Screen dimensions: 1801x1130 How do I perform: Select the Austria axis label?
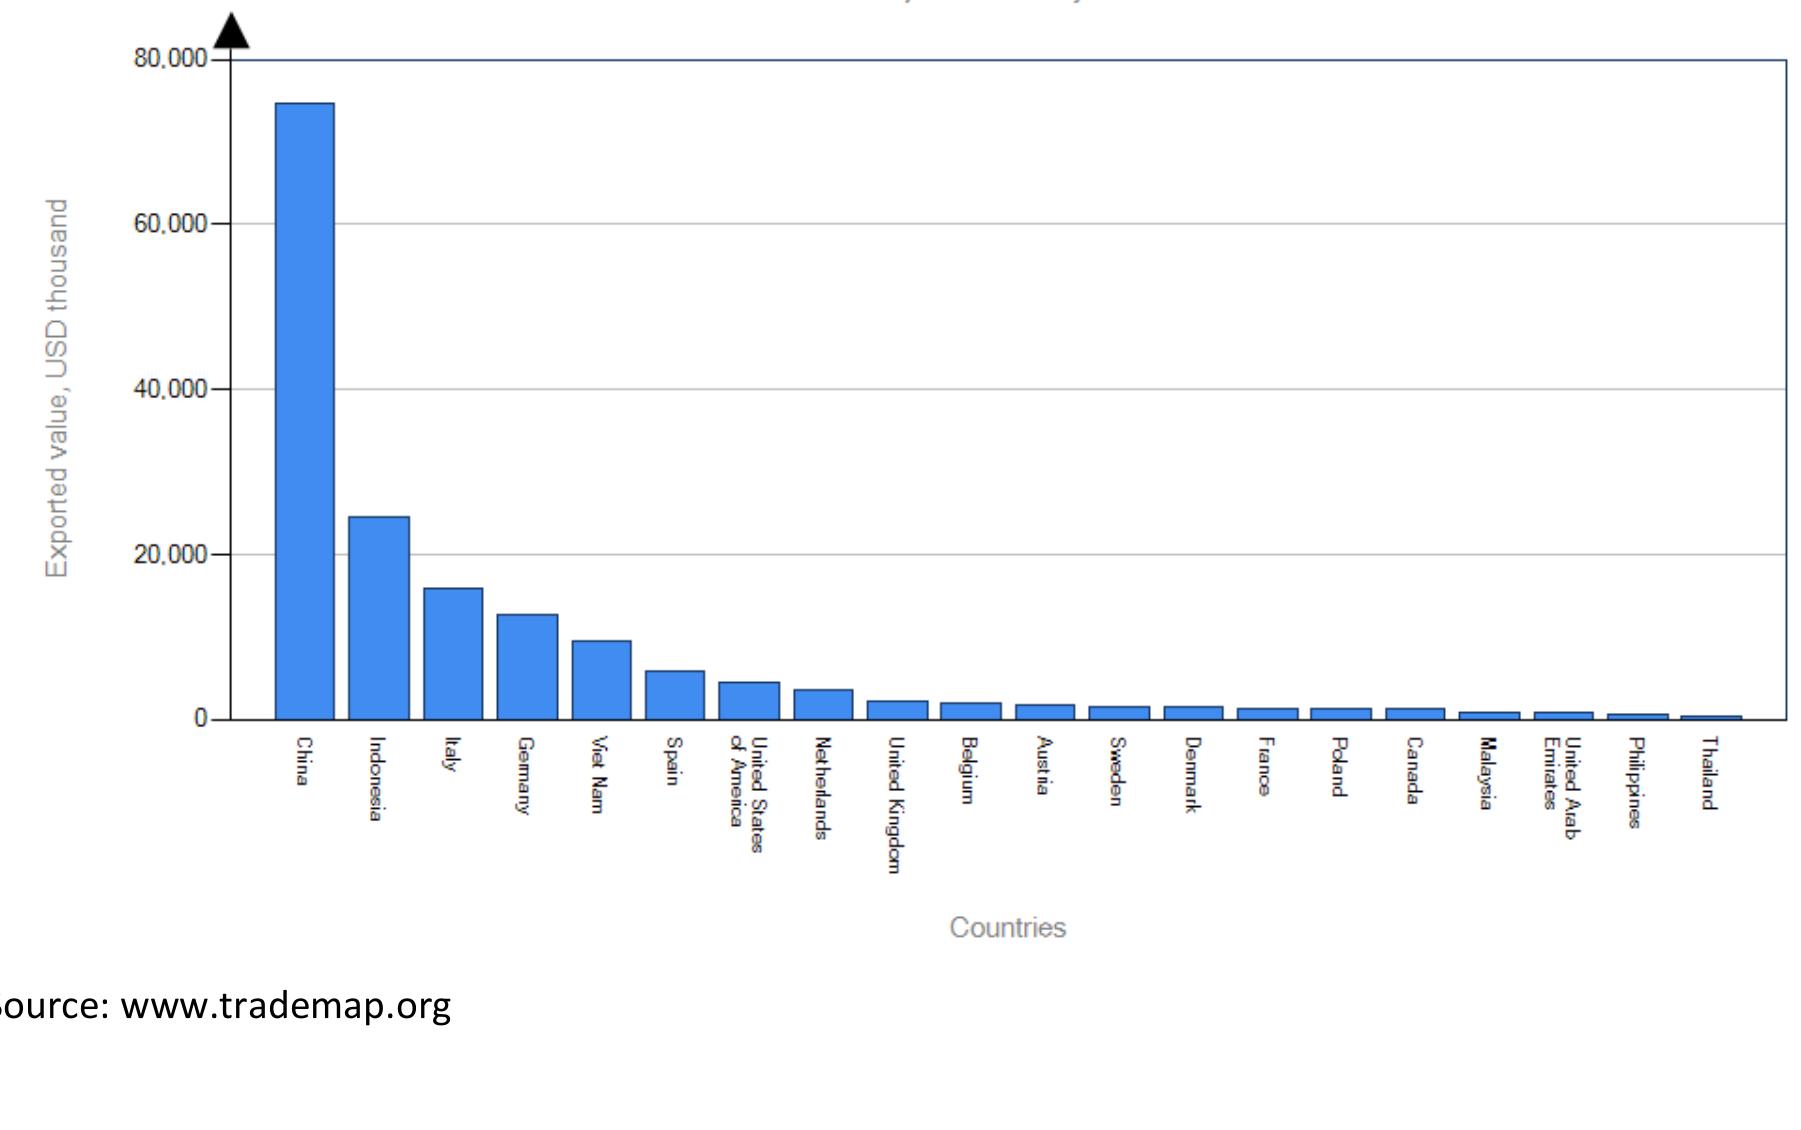coord(1043,765)
